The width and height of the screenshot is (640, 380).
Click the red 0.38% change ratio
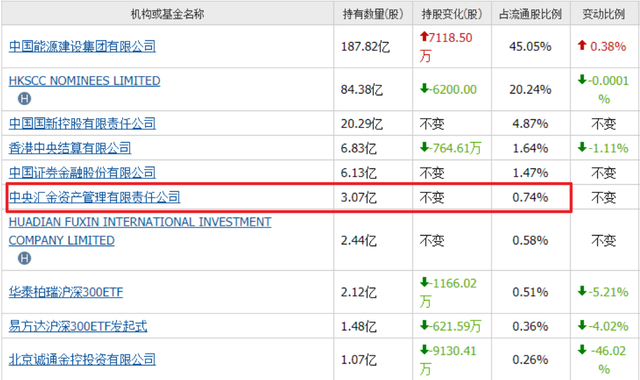tap(602, 46)
